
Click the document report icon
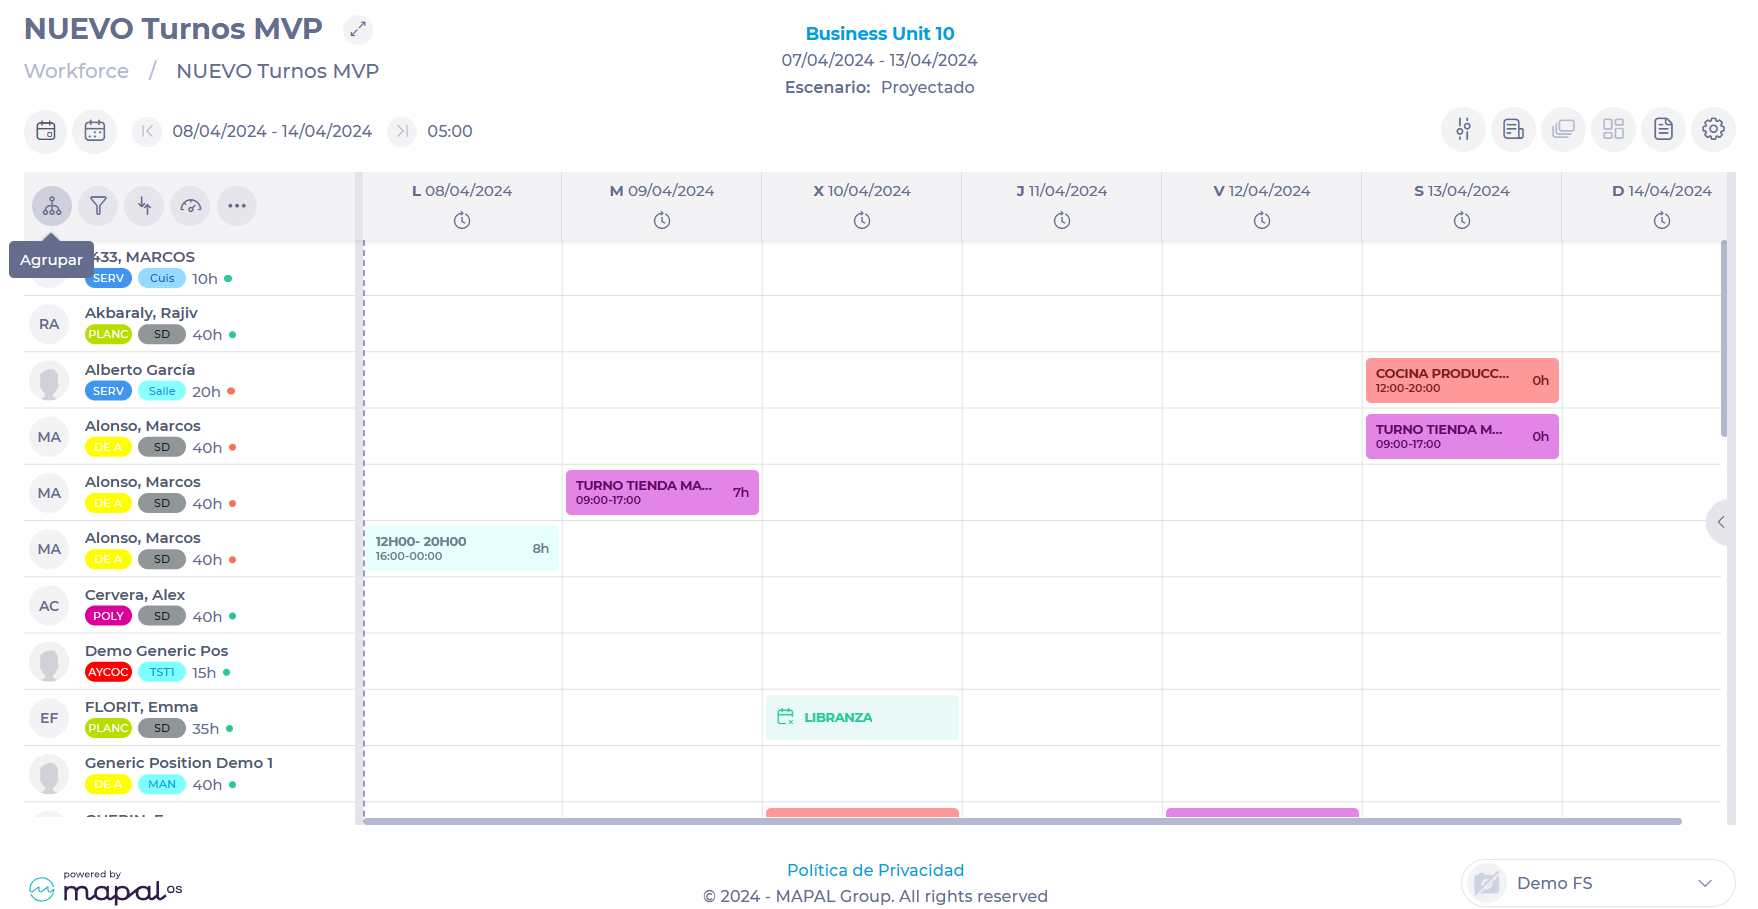click(1663, 130)
